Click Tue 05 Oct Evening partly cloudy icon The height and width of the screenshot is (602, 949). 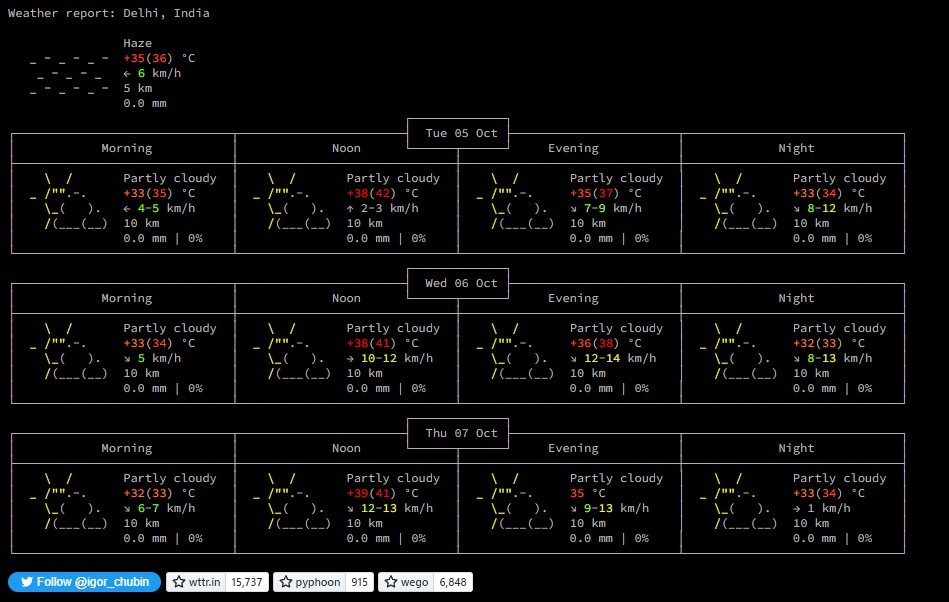[x=515, y=201]
